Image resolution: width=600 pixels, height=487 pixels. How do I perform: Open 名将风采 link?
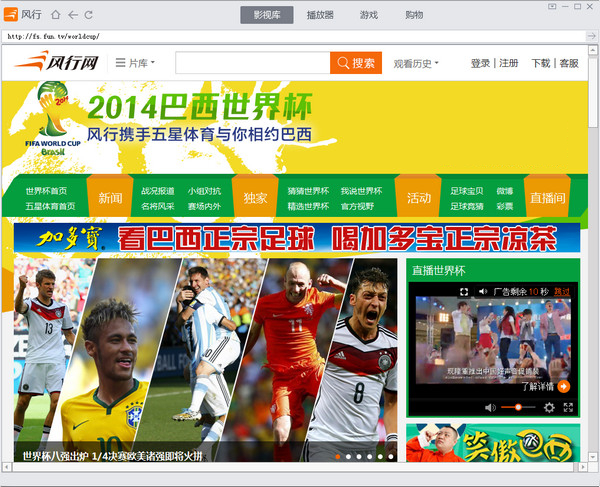[158, 206]
